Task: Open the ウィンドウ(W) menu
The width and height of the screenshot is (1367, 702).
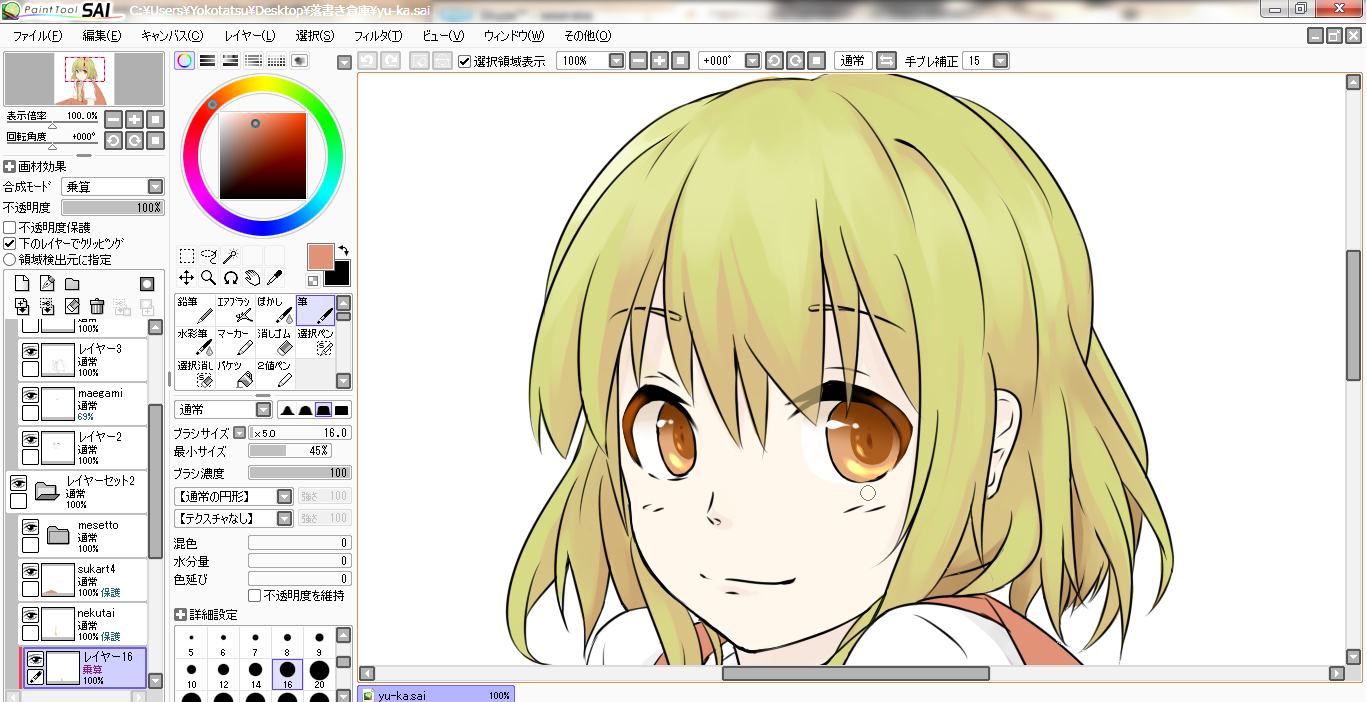Action: [514, 36]
